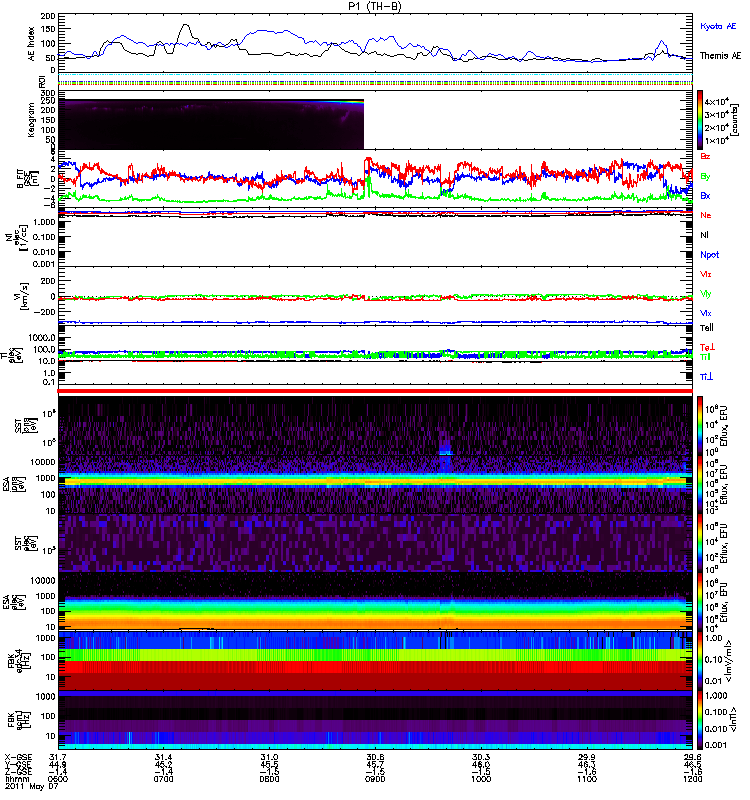Click the 4×10⁴ tick on Keogram color bar

(x=716, y=102)
